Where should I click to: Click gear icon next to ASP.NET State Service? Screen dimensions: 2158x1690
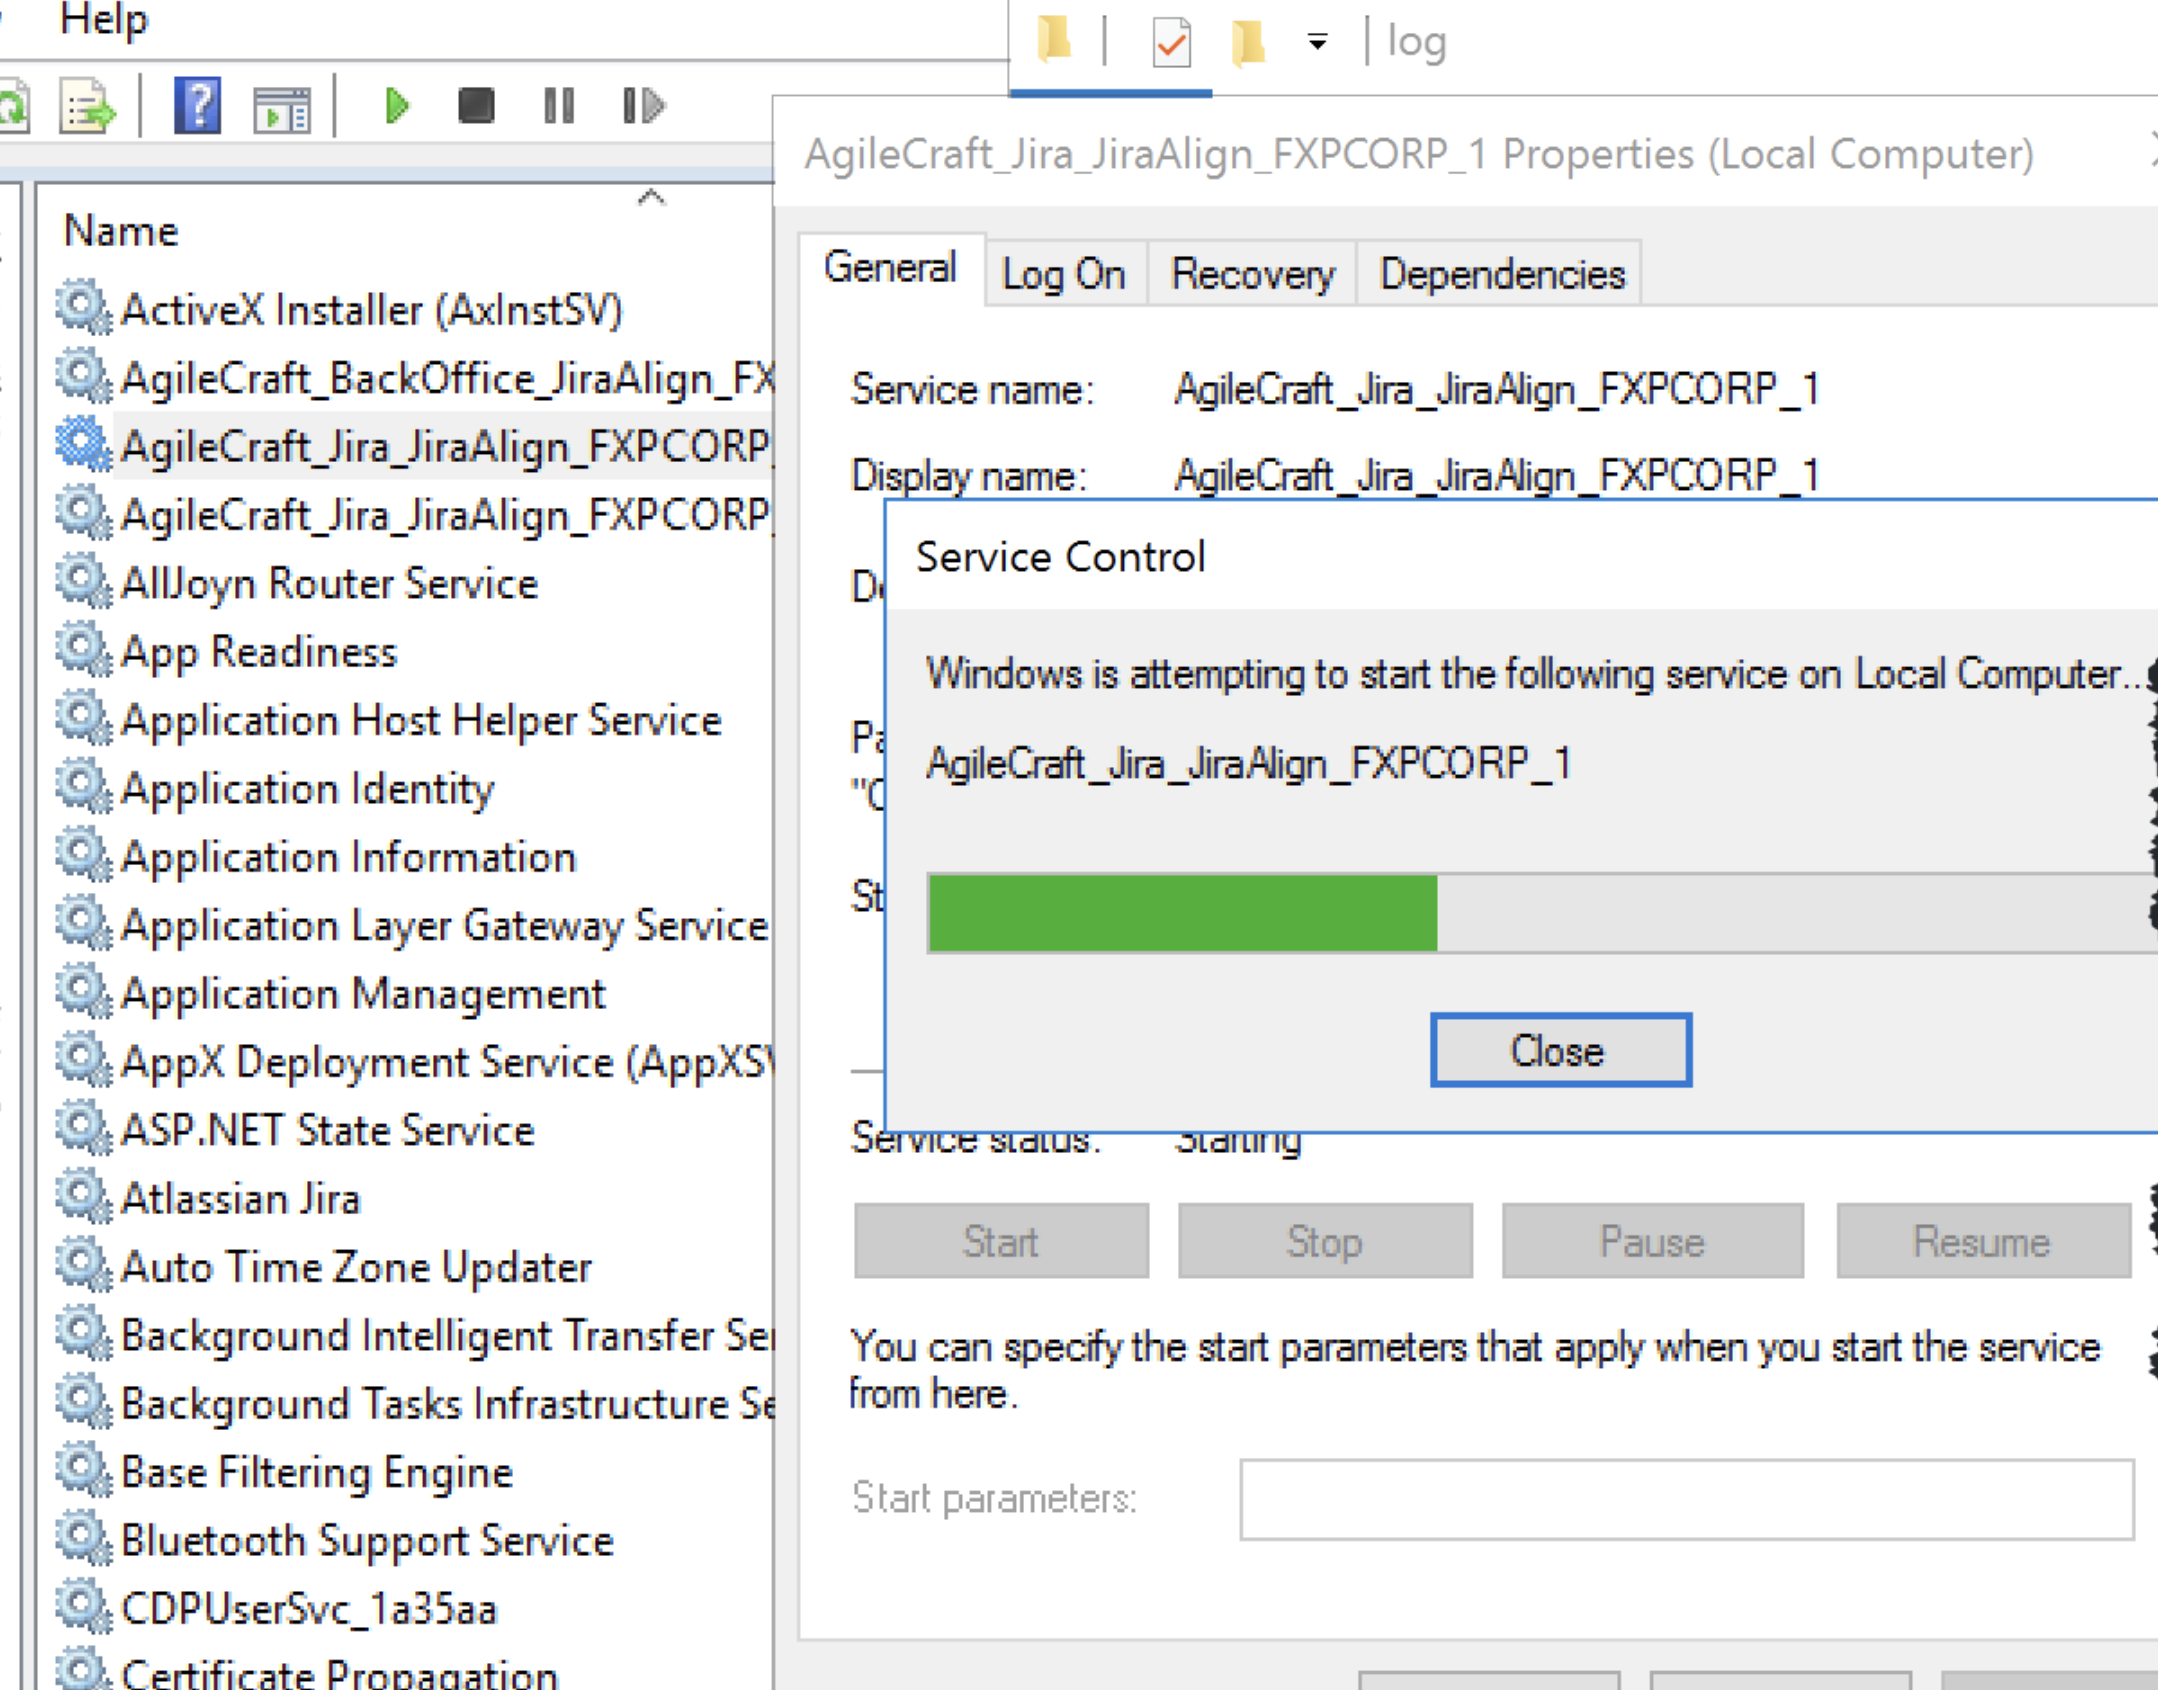[x=83, y=1128]
